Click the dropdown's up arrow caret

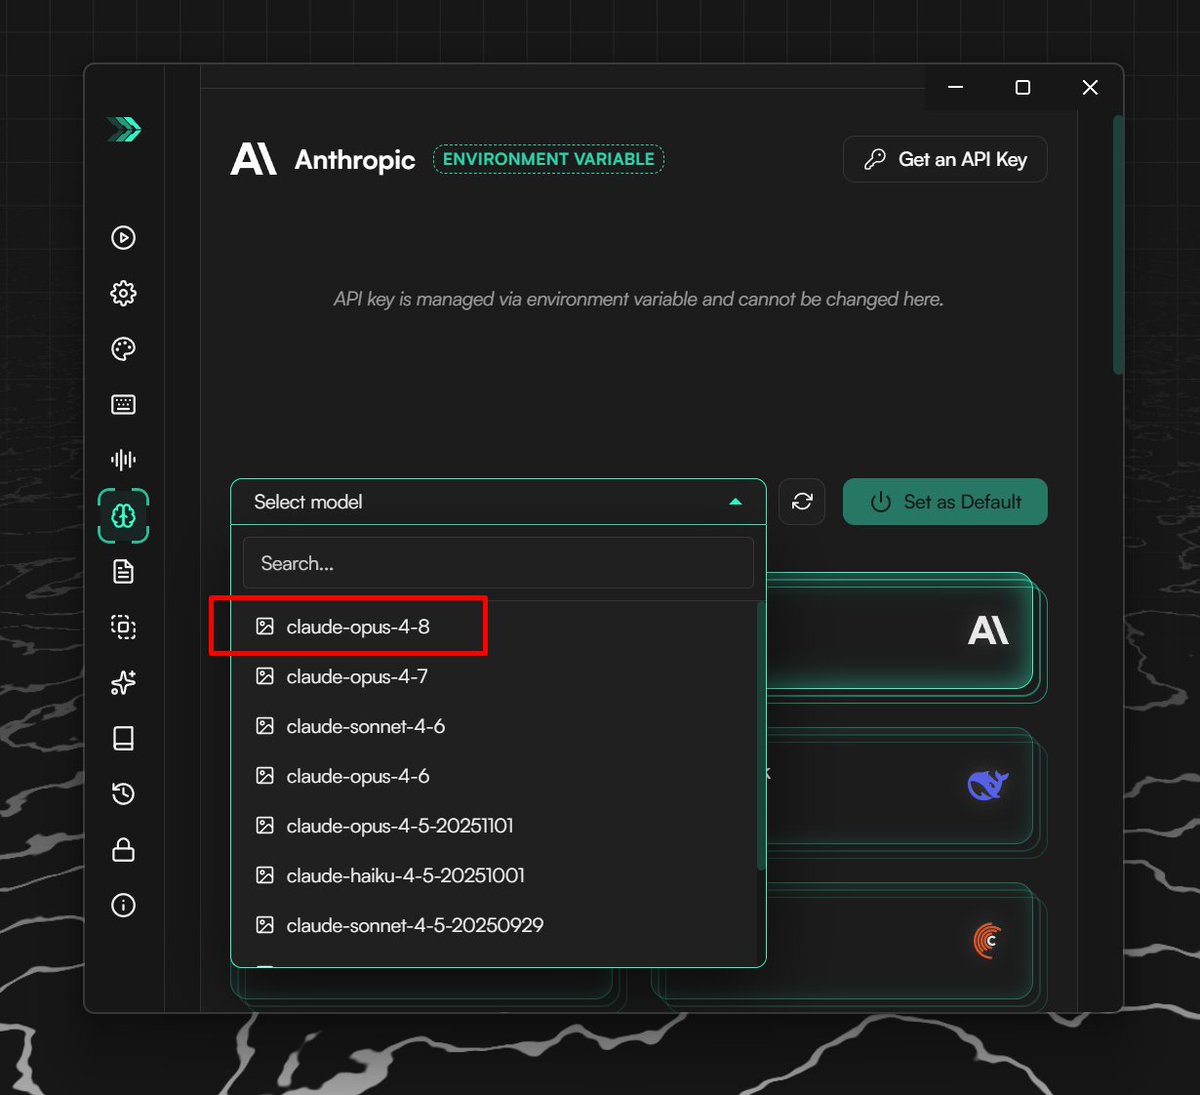click(736, 502)
